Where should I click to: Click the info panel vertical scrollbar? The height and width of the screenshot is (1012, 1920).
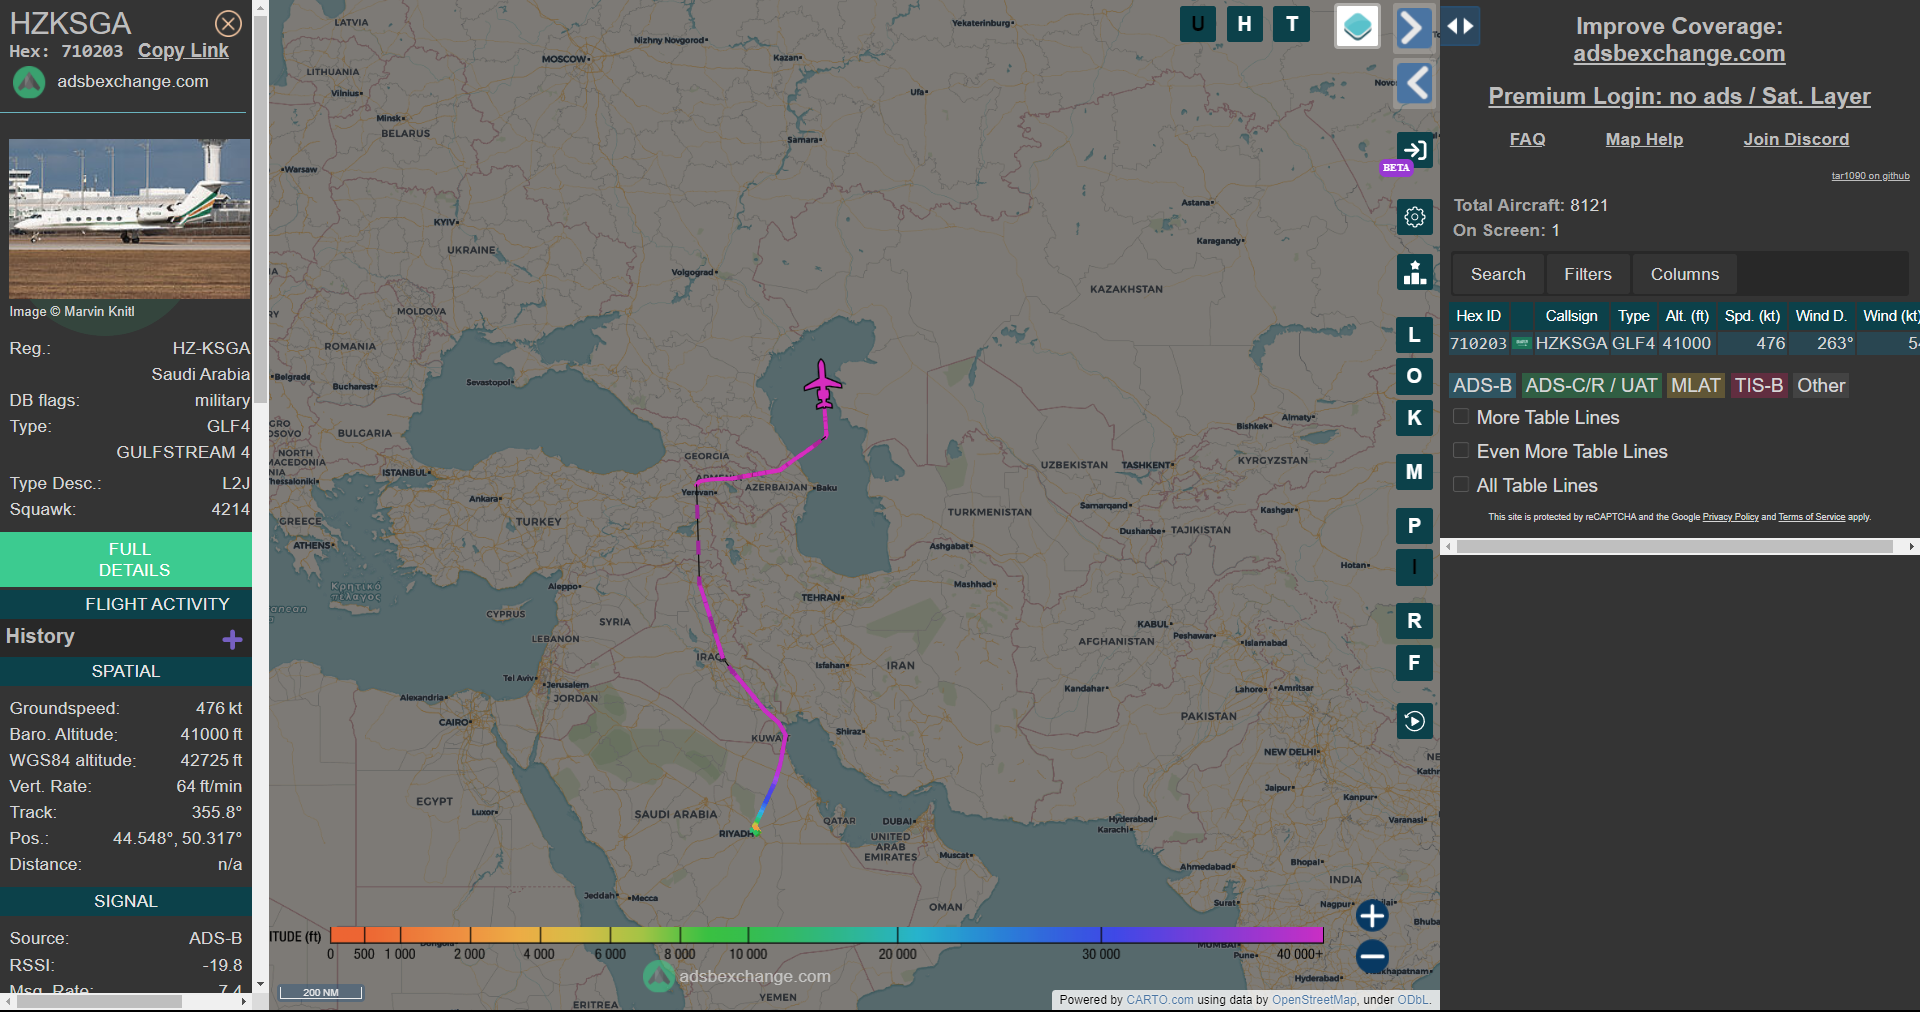(x=260, y=210)
